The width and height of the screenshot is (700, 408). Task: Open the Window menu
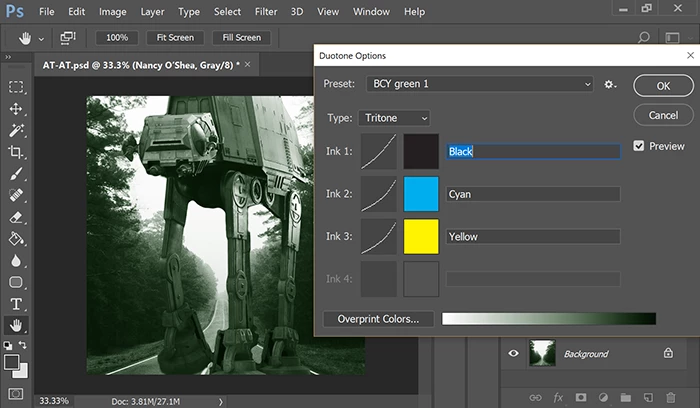click(371, 12)
